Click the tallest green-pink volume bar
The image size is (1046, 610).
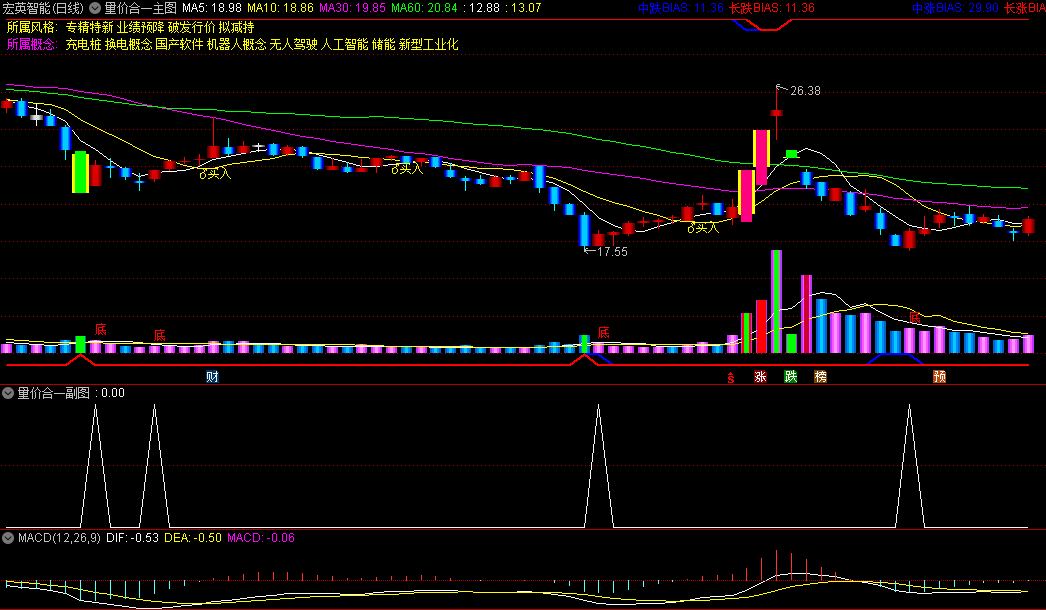pos(776,302)
